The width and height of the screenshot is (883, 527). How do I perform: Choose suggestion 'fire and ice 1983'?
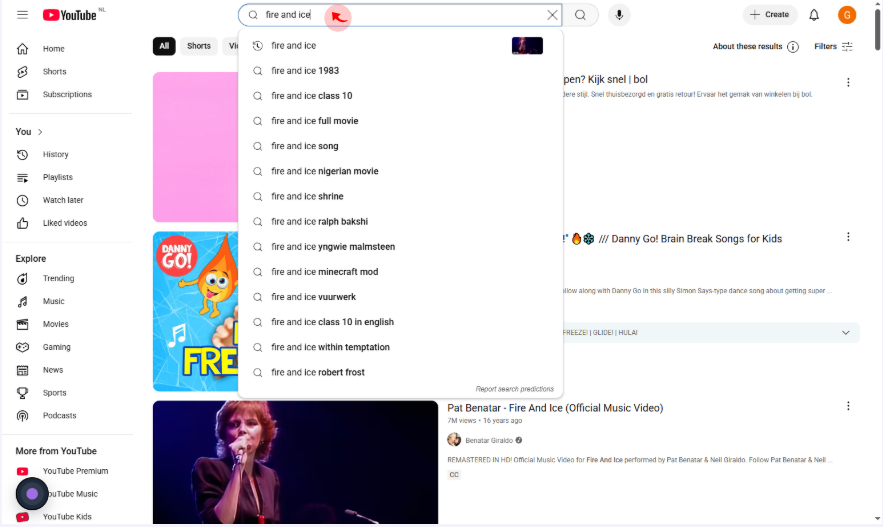click(400, 71)
